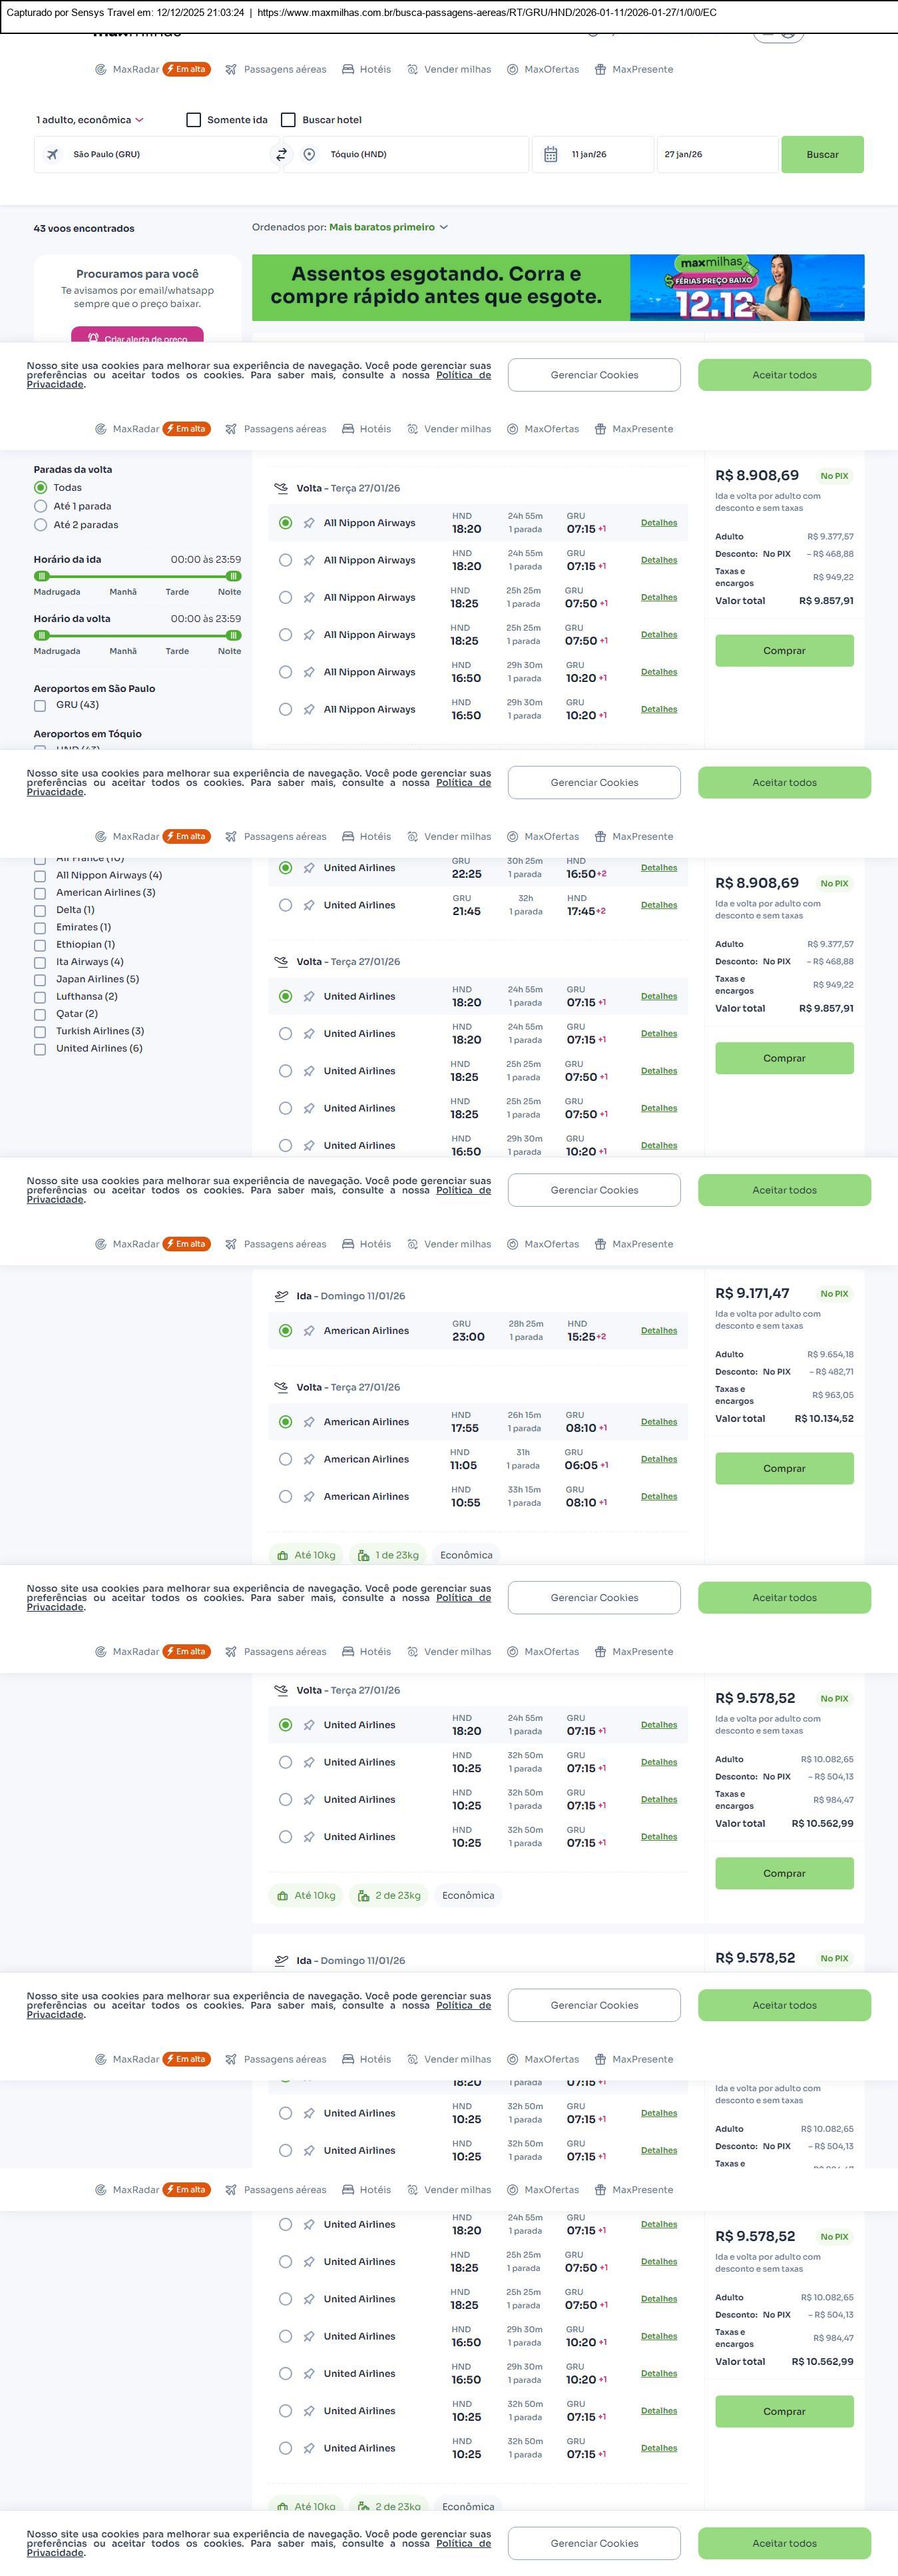Expand the Mais baratos primeiro sort dropdown
The image size is (898, 2576).
[388, 228]
